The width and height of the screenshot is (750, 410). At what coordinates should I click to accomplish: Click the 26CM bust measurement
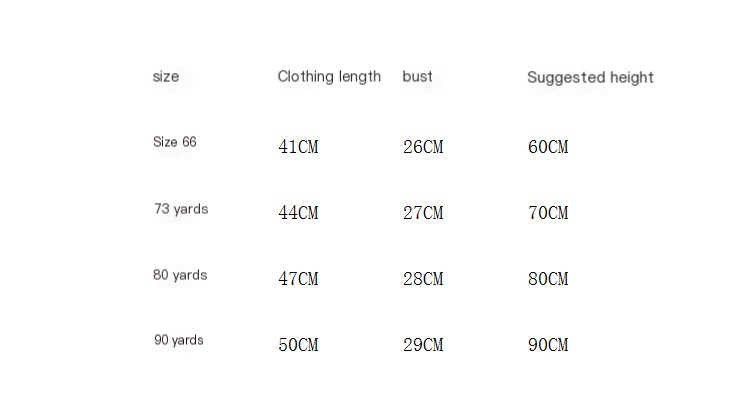[x=423, y=147]
